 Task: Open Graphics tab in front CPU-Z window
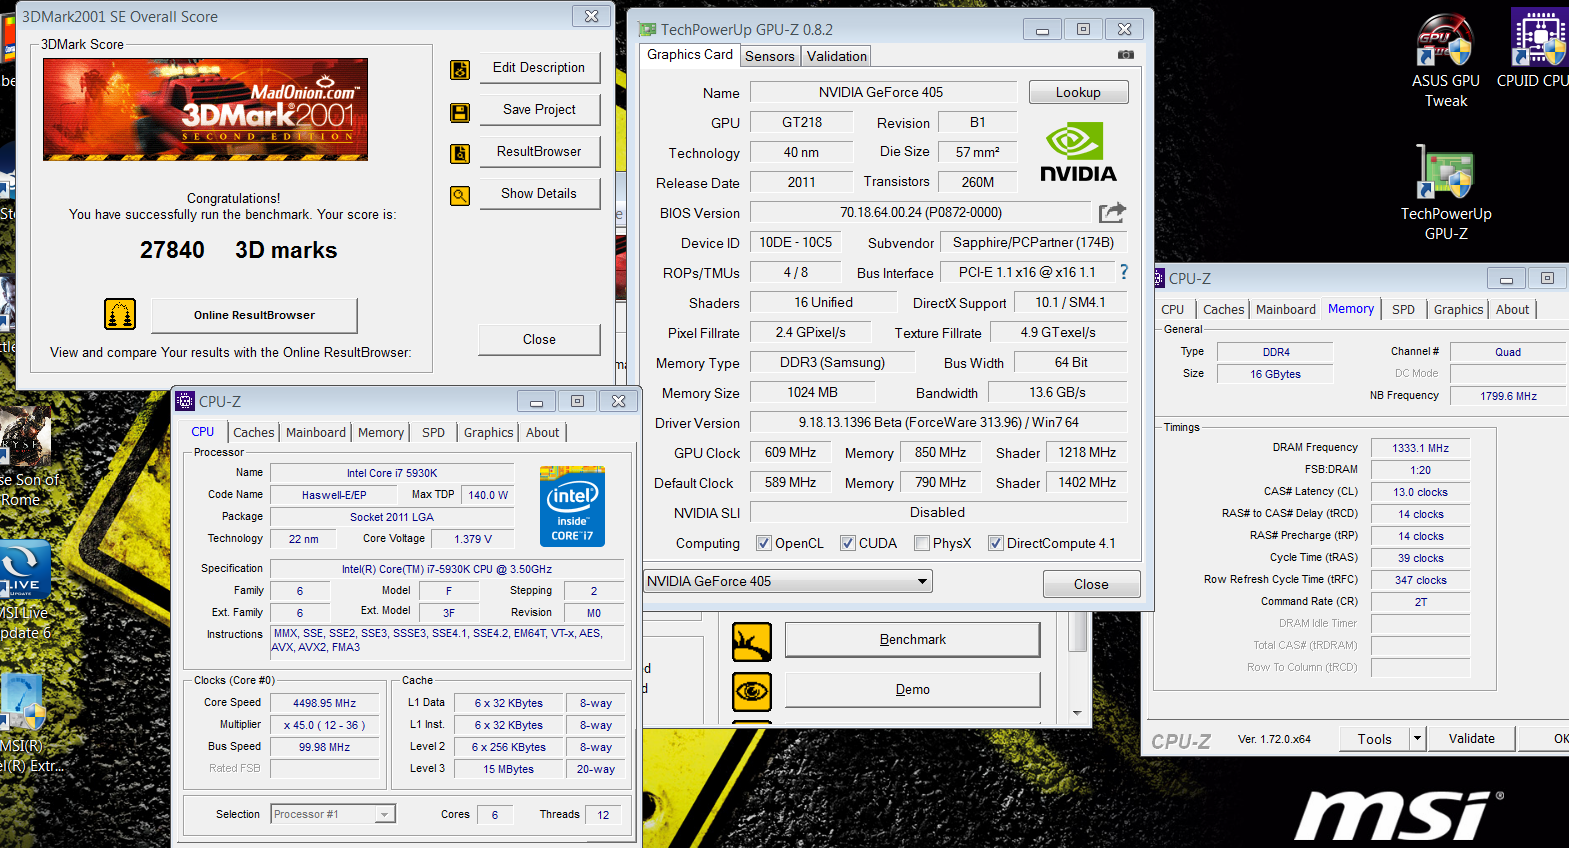click(488, 432)
